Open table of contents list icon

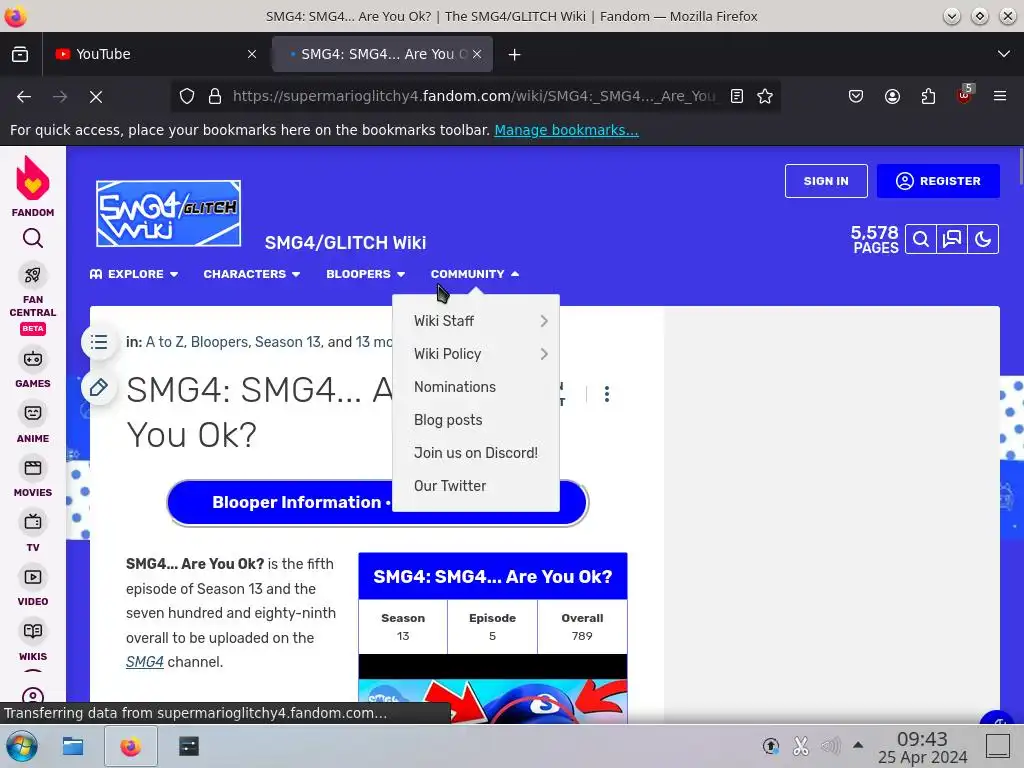coord(99,342)
